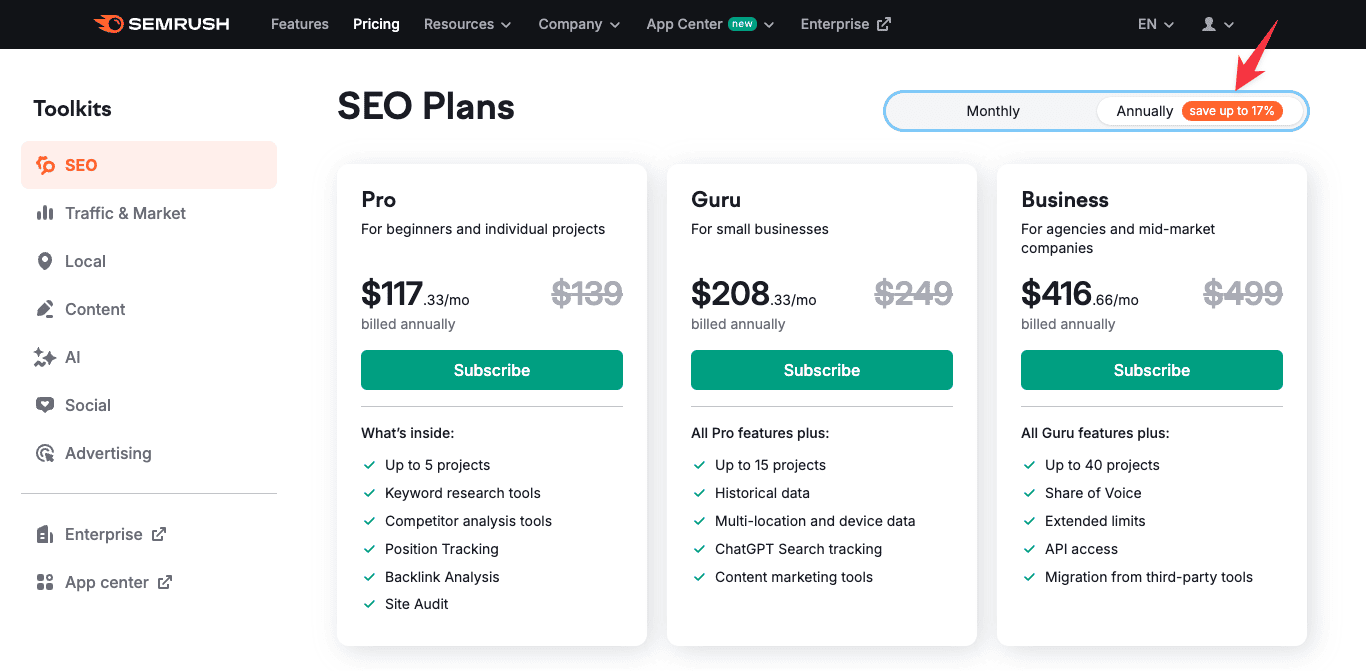Click the Social heart bubble icon
This screenshot has height=671, width=1366.
coord(45,405)
